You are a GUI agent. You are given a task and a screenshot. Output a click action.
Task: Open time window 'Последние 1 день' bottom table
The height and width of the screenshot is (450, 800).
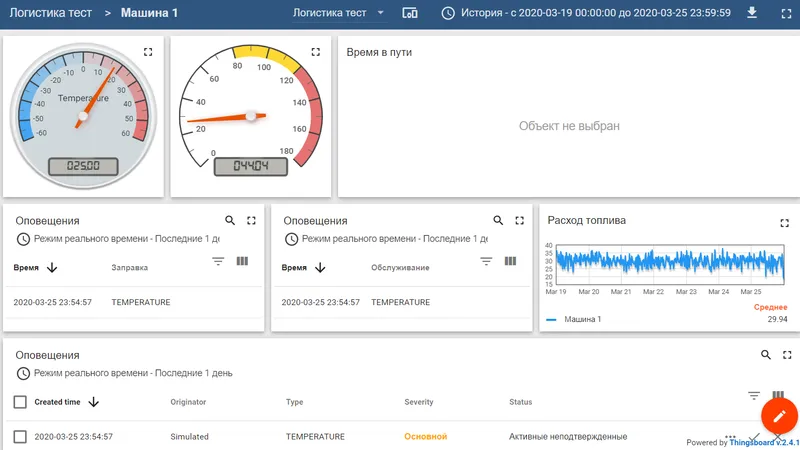tap(124, 373)
